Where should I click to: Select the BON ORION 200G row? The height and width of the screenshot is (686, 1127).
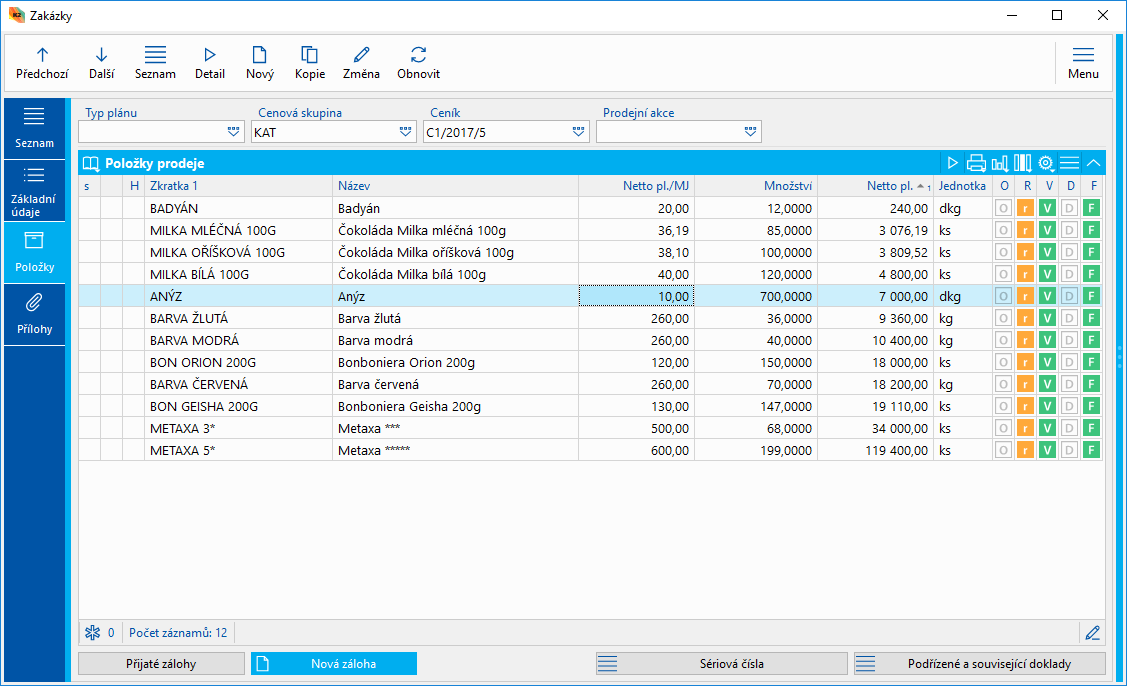coord(238,362)
